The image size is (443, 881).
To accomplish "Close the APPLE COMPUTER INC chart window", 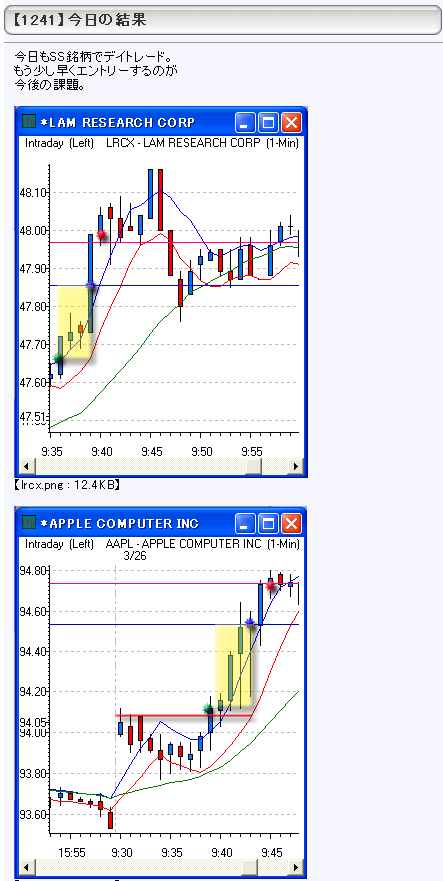I will click(291, 523).
